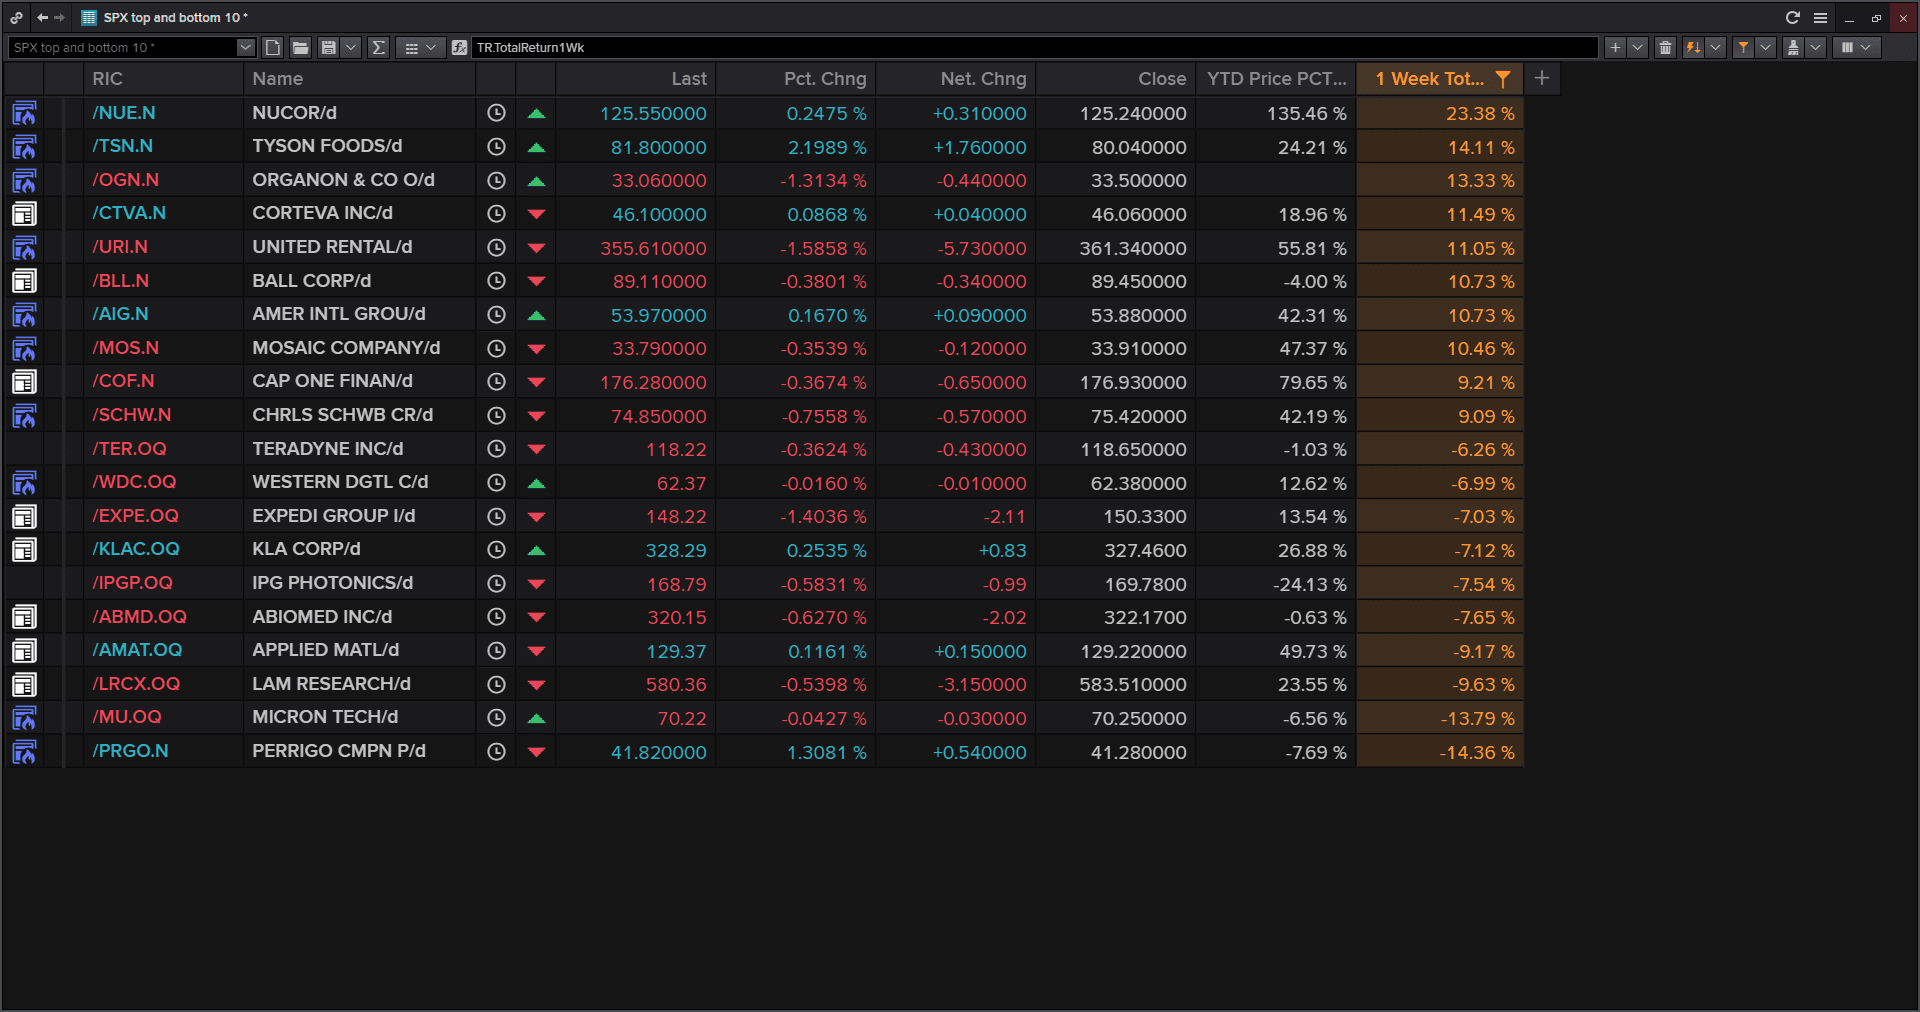Open news icon for NUE.N row
This screenshot has height=1012, width=1920.
[24, 113]
